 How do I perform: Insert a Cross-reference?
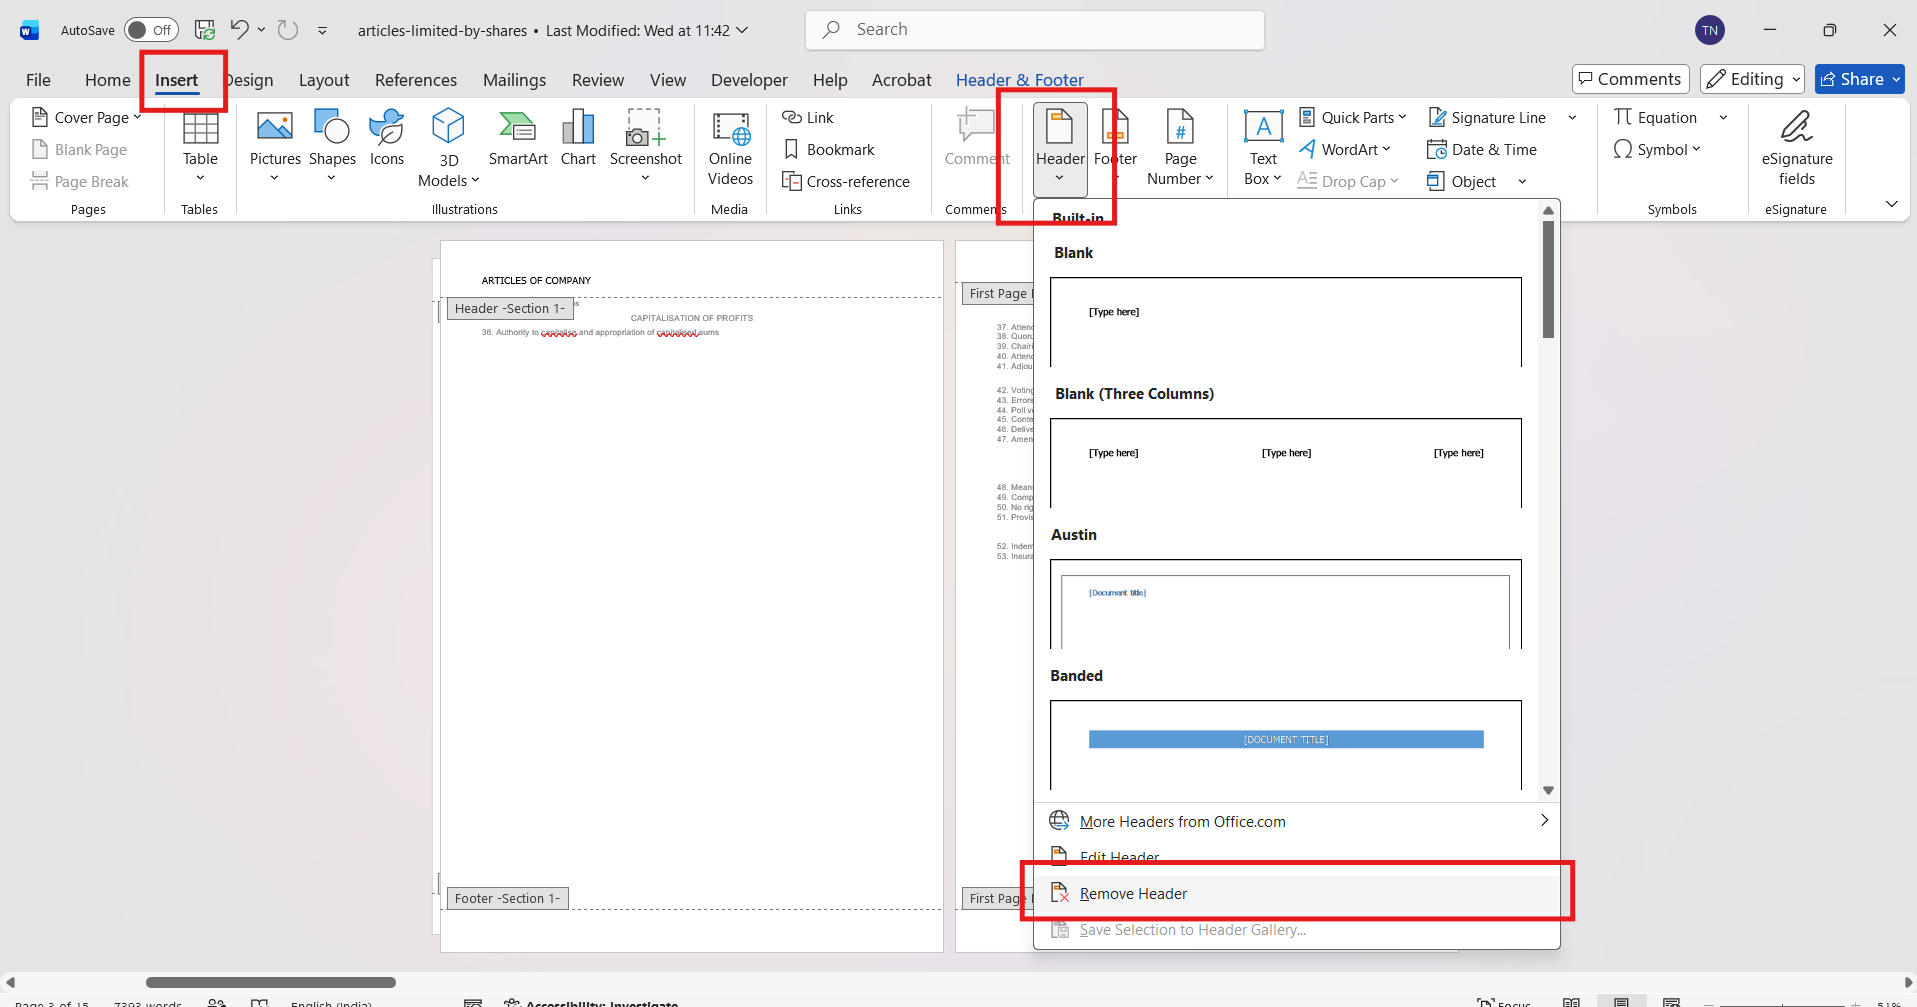(x=846, y=181)
